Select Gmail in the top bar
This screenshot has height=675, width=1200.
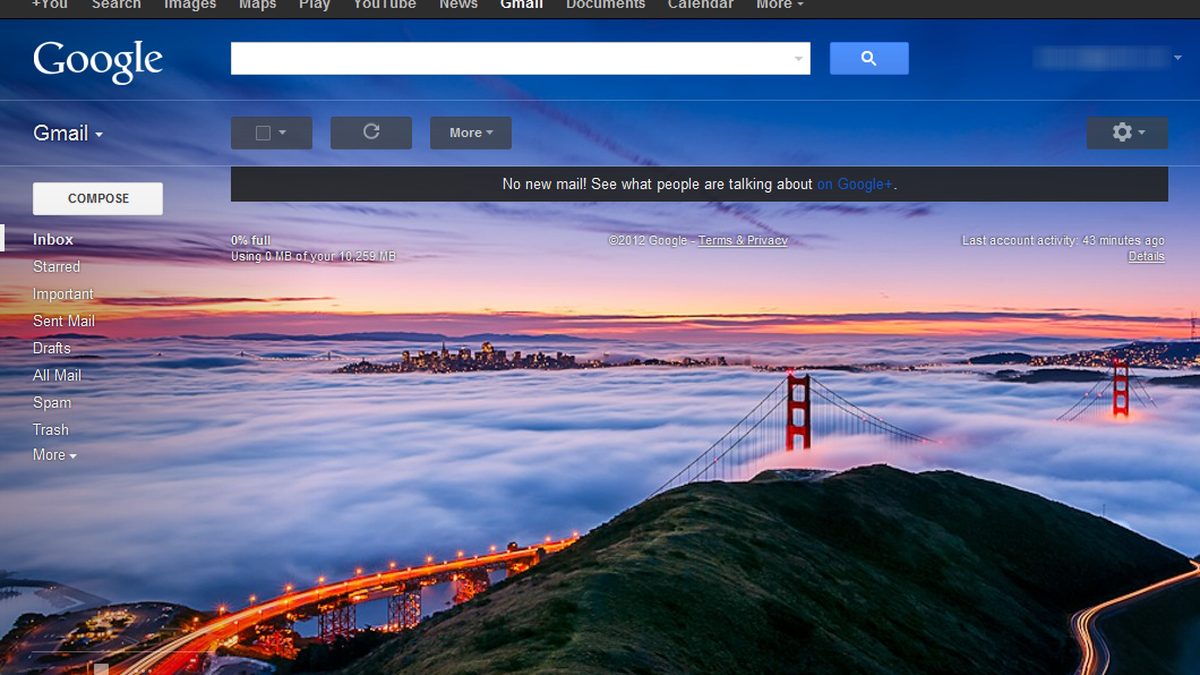[x=522, y=5]
